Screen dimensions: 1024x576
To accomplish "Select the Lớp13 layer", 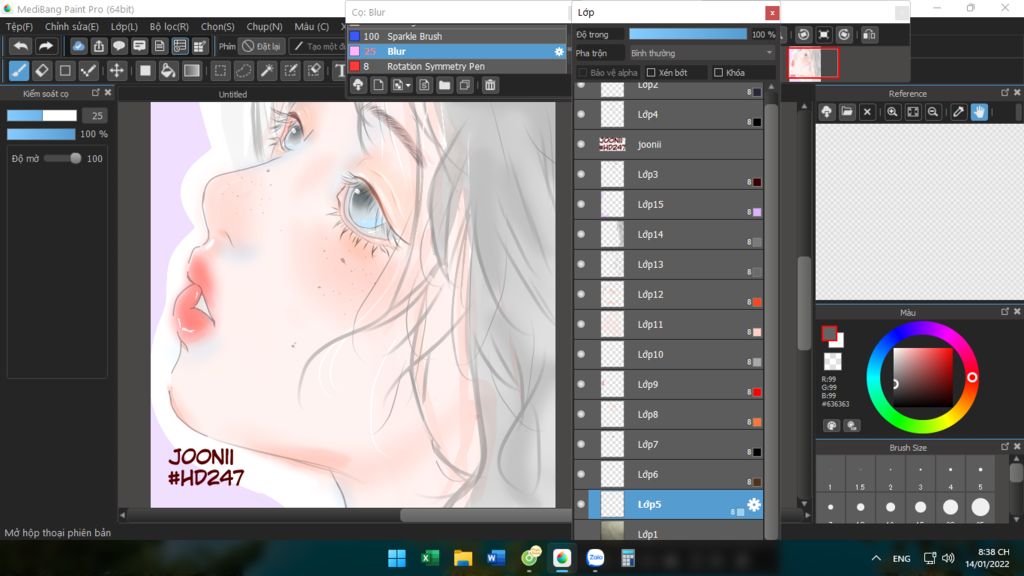I will pyautogui.click(x=669, y=264).
